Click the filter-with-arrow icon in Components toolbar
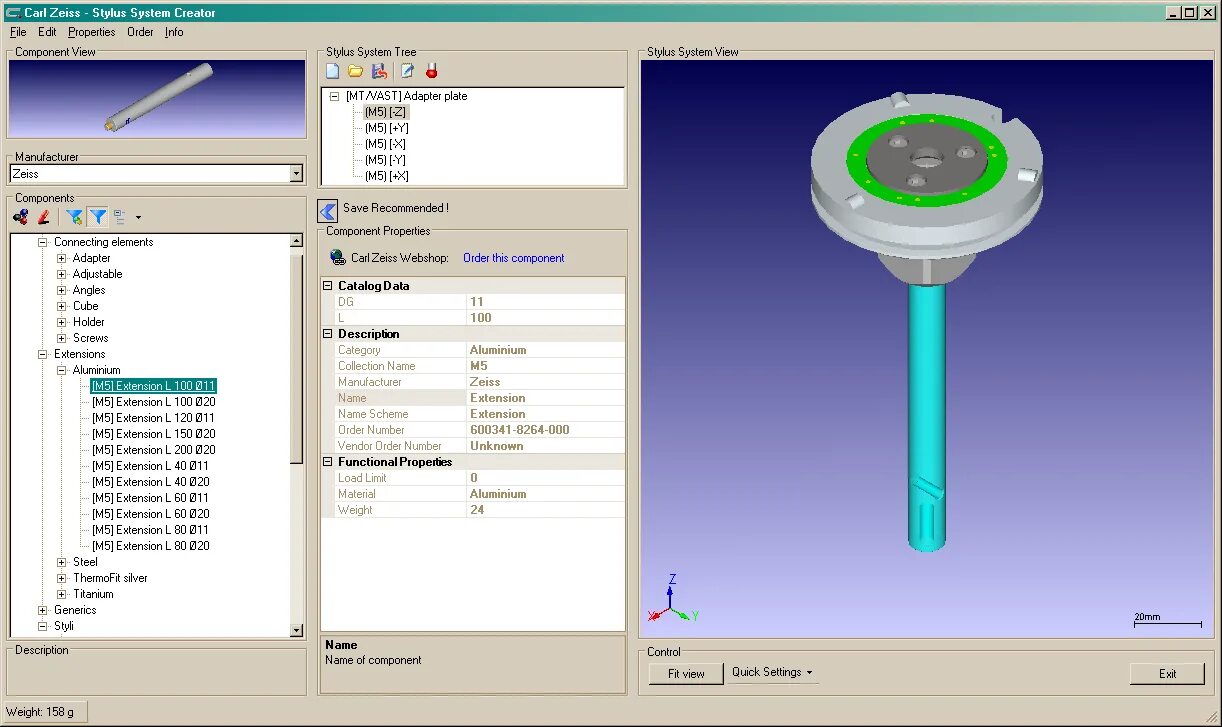The image size is (1222, 727). [74, 216]
